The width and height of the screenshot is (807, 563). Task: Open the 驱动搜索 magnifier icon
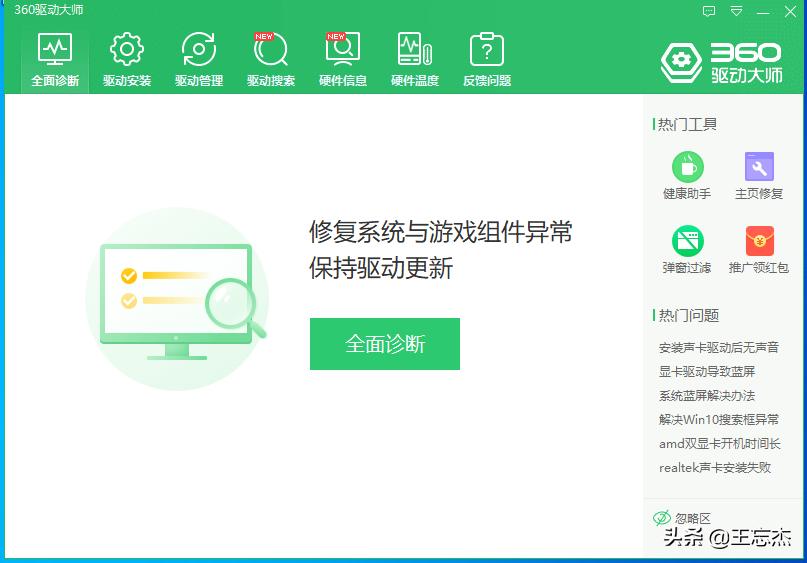pyautogui.click(x=271, y=49)
